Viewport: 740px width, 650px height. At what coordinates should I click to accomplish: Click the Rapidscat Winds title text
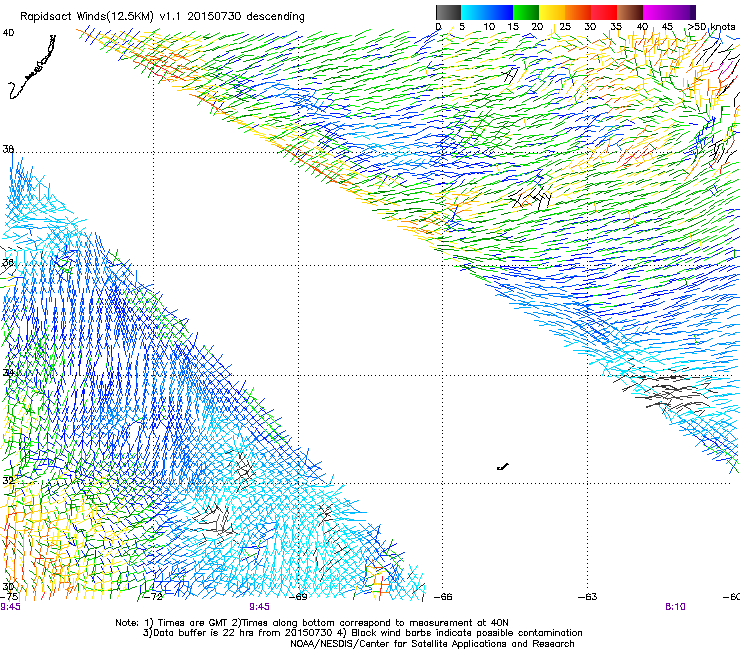click(x=162, y=17)
